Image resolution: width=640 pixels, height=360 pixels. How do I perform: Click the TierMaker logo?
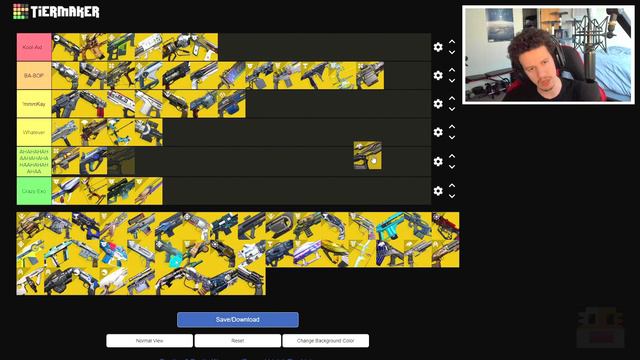click(56, 11)
